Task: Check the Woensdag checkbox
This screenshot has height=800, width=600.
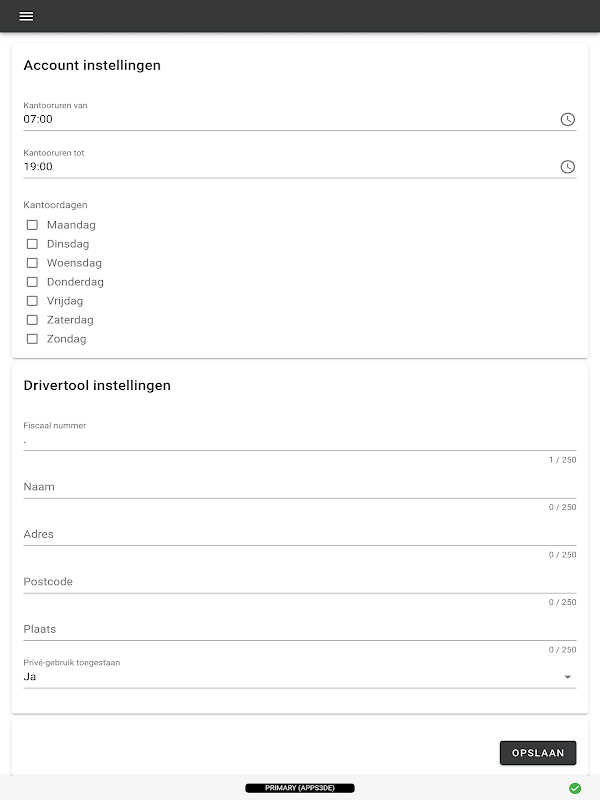Action: tap(32, 263)
